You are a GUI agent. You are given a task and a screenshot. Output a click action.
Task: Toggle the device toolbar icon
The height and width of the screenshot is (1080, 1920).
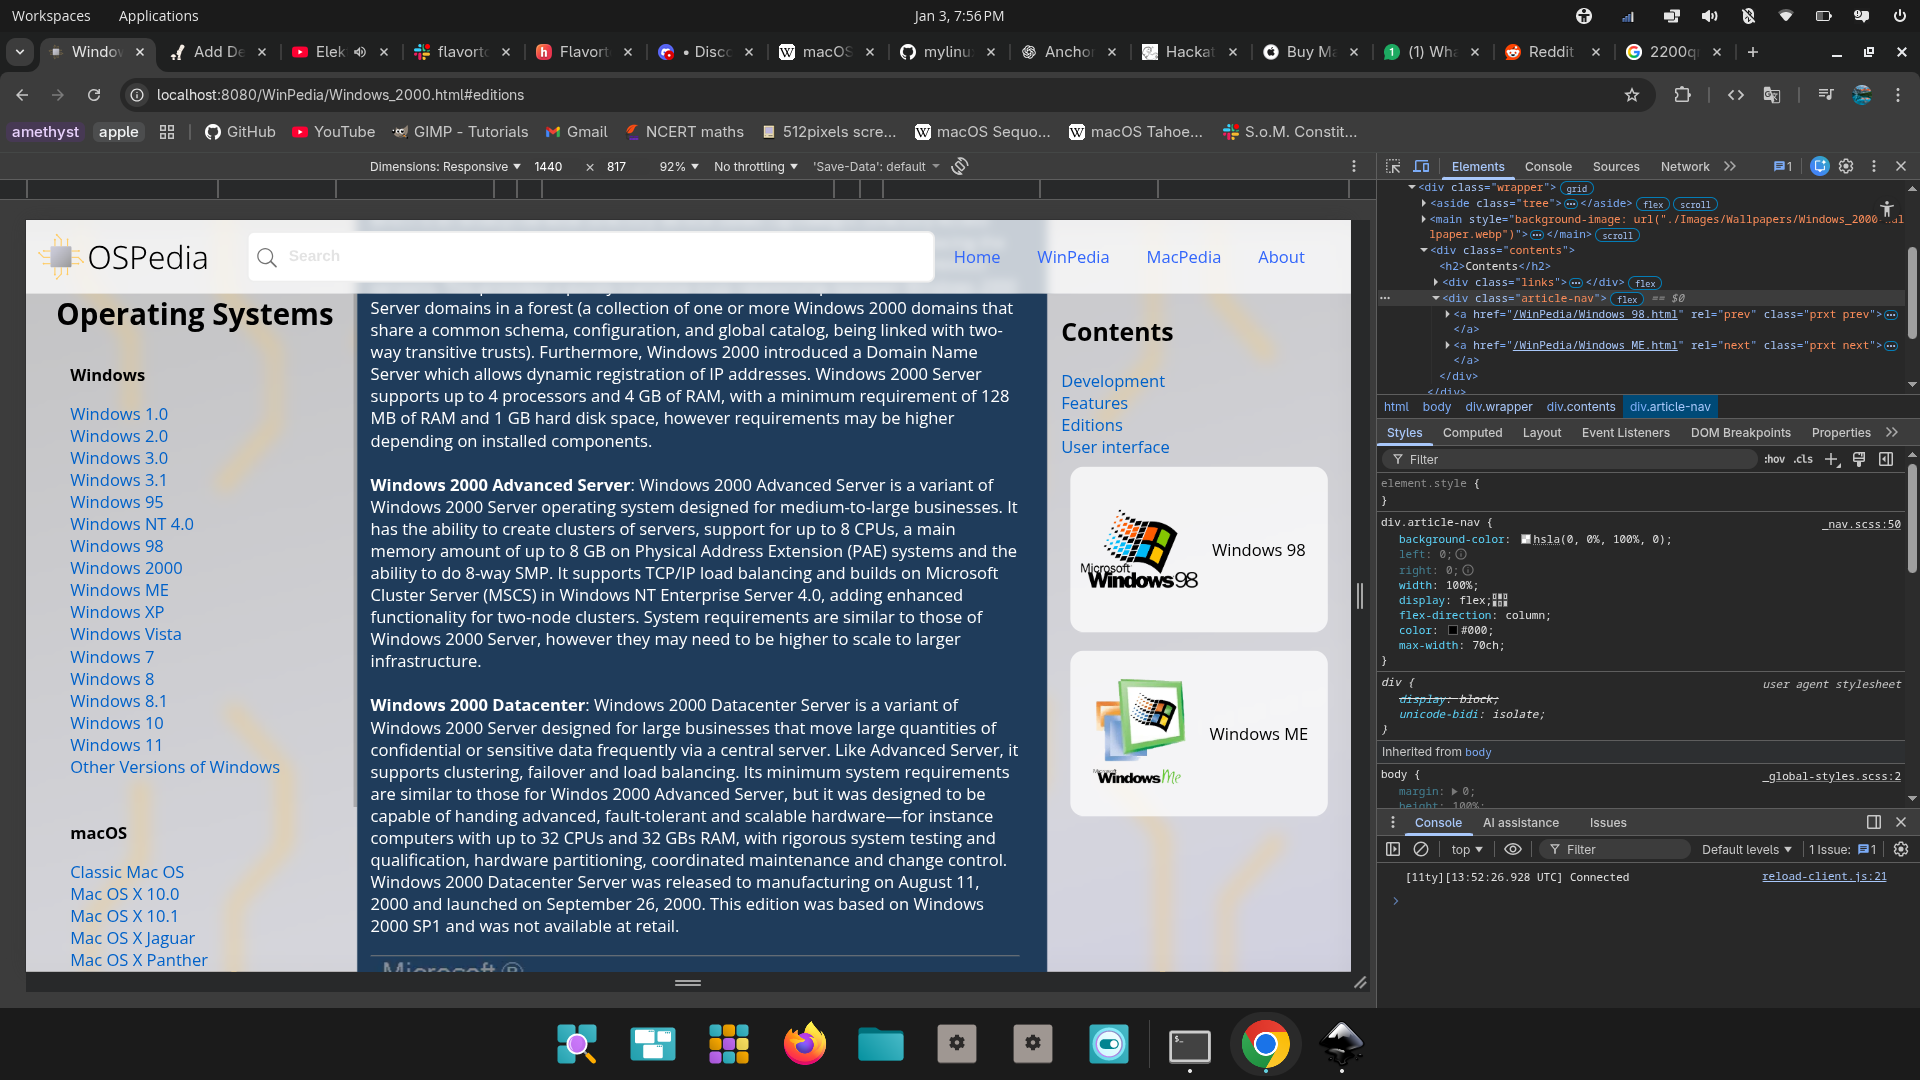(x=1421, y=166)
